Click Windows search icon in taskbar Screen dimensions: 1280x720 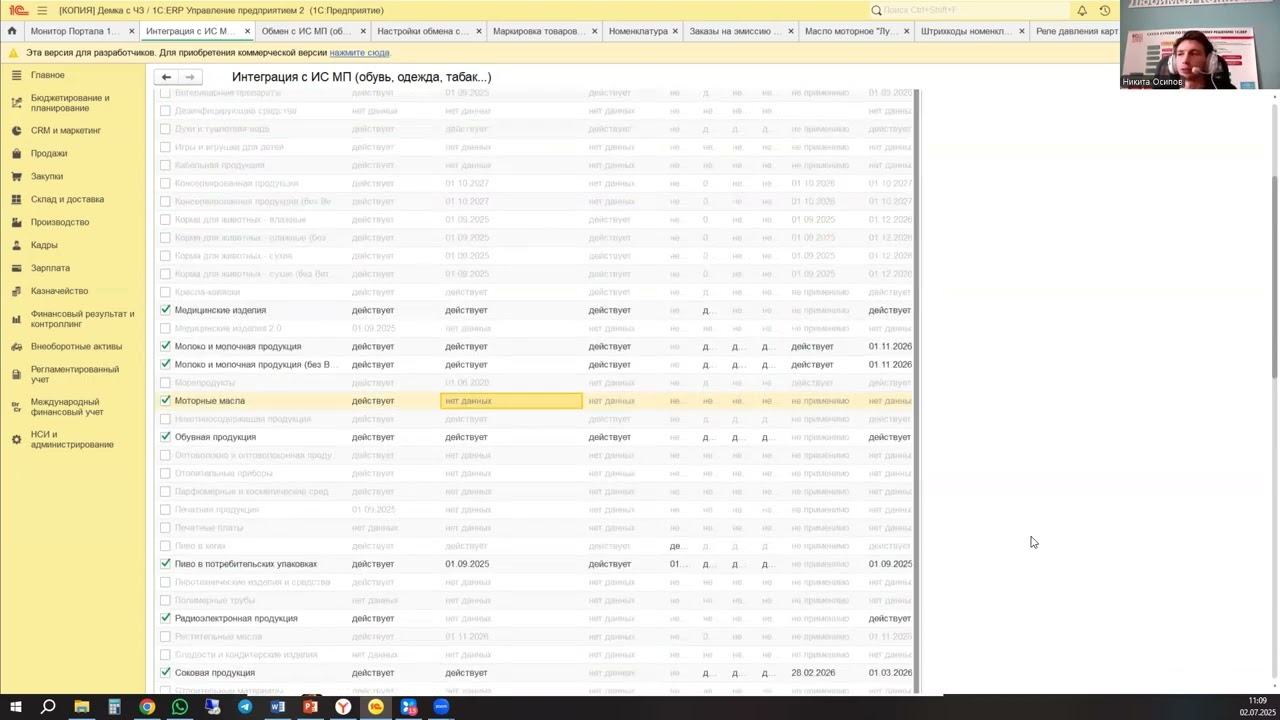pyautogui.click(x=48, y=707)
